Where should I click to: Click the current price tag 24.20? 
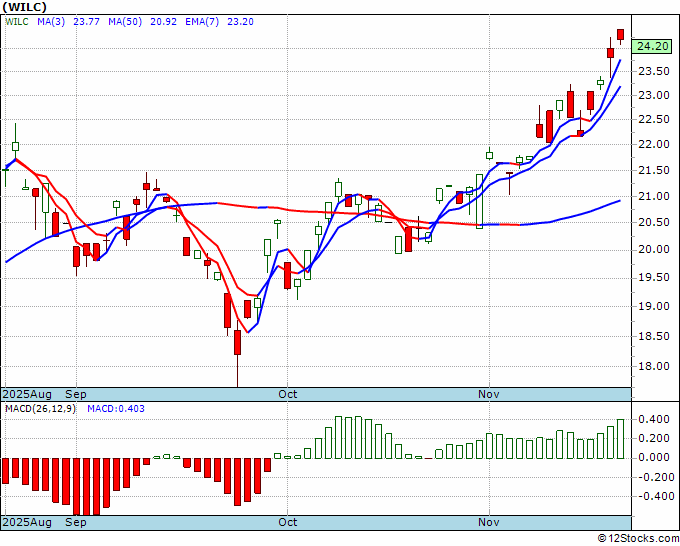(652, 46)
